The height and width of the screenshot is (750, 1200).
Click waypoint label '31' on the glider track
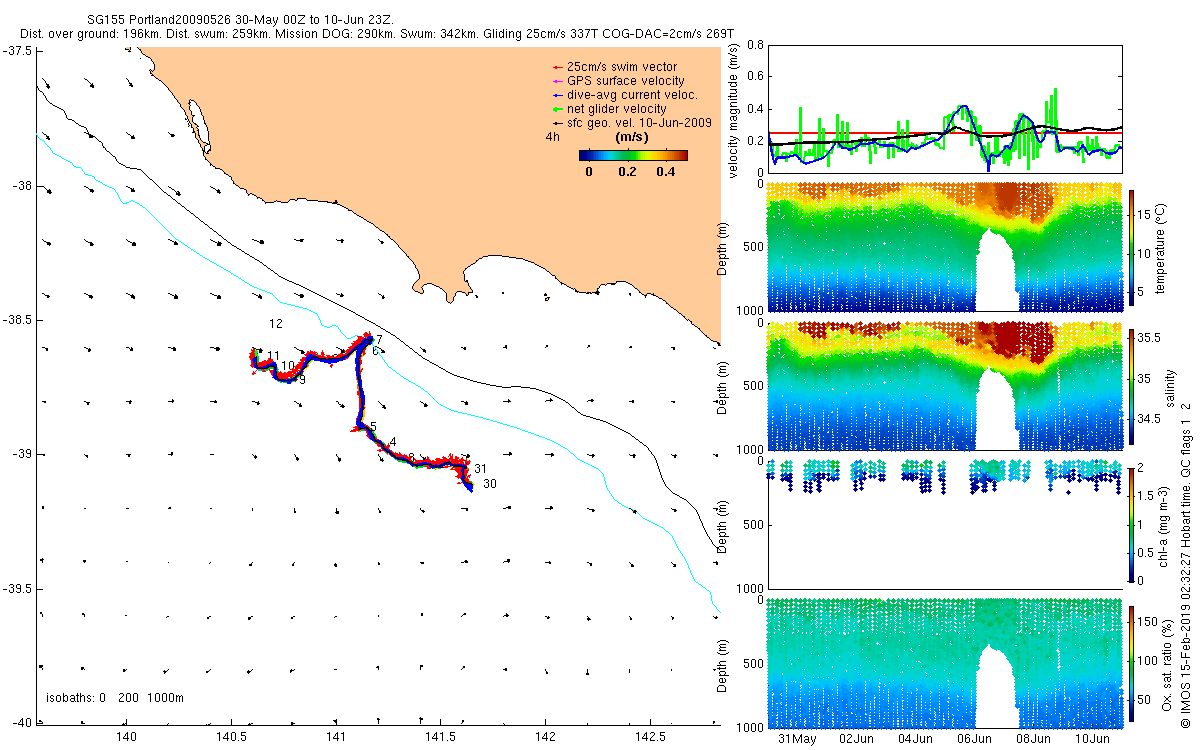(x=480, y=469)
